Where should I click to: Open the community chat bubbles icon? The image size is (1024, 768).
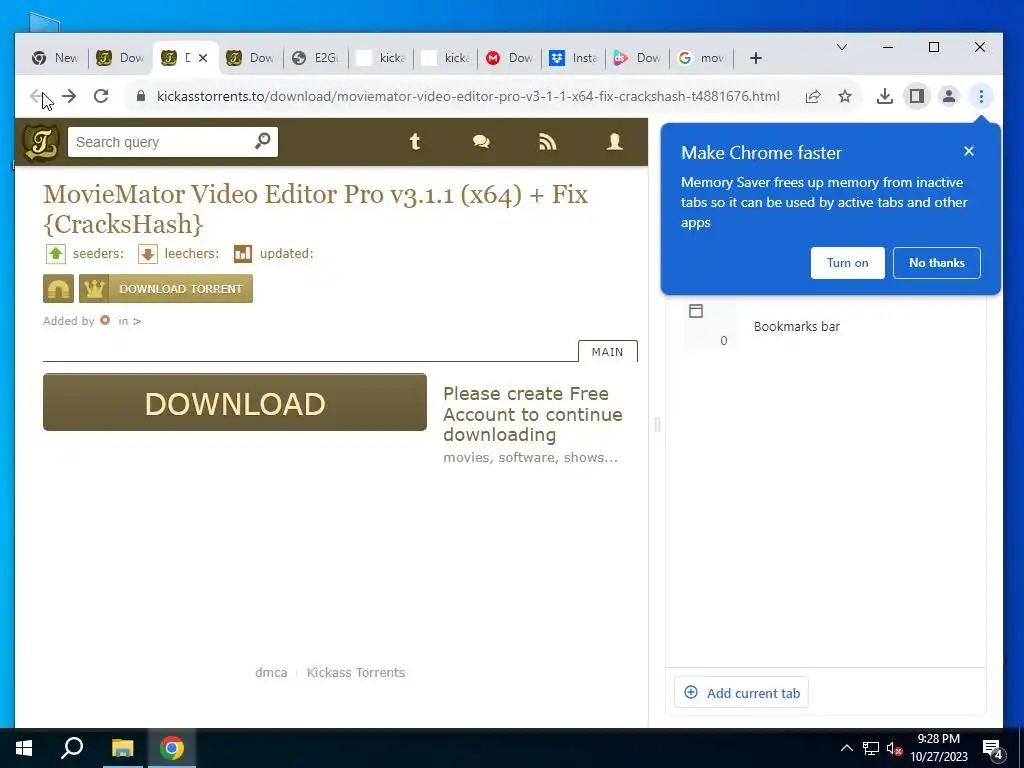pyautogui.click(x=481, y=142)
